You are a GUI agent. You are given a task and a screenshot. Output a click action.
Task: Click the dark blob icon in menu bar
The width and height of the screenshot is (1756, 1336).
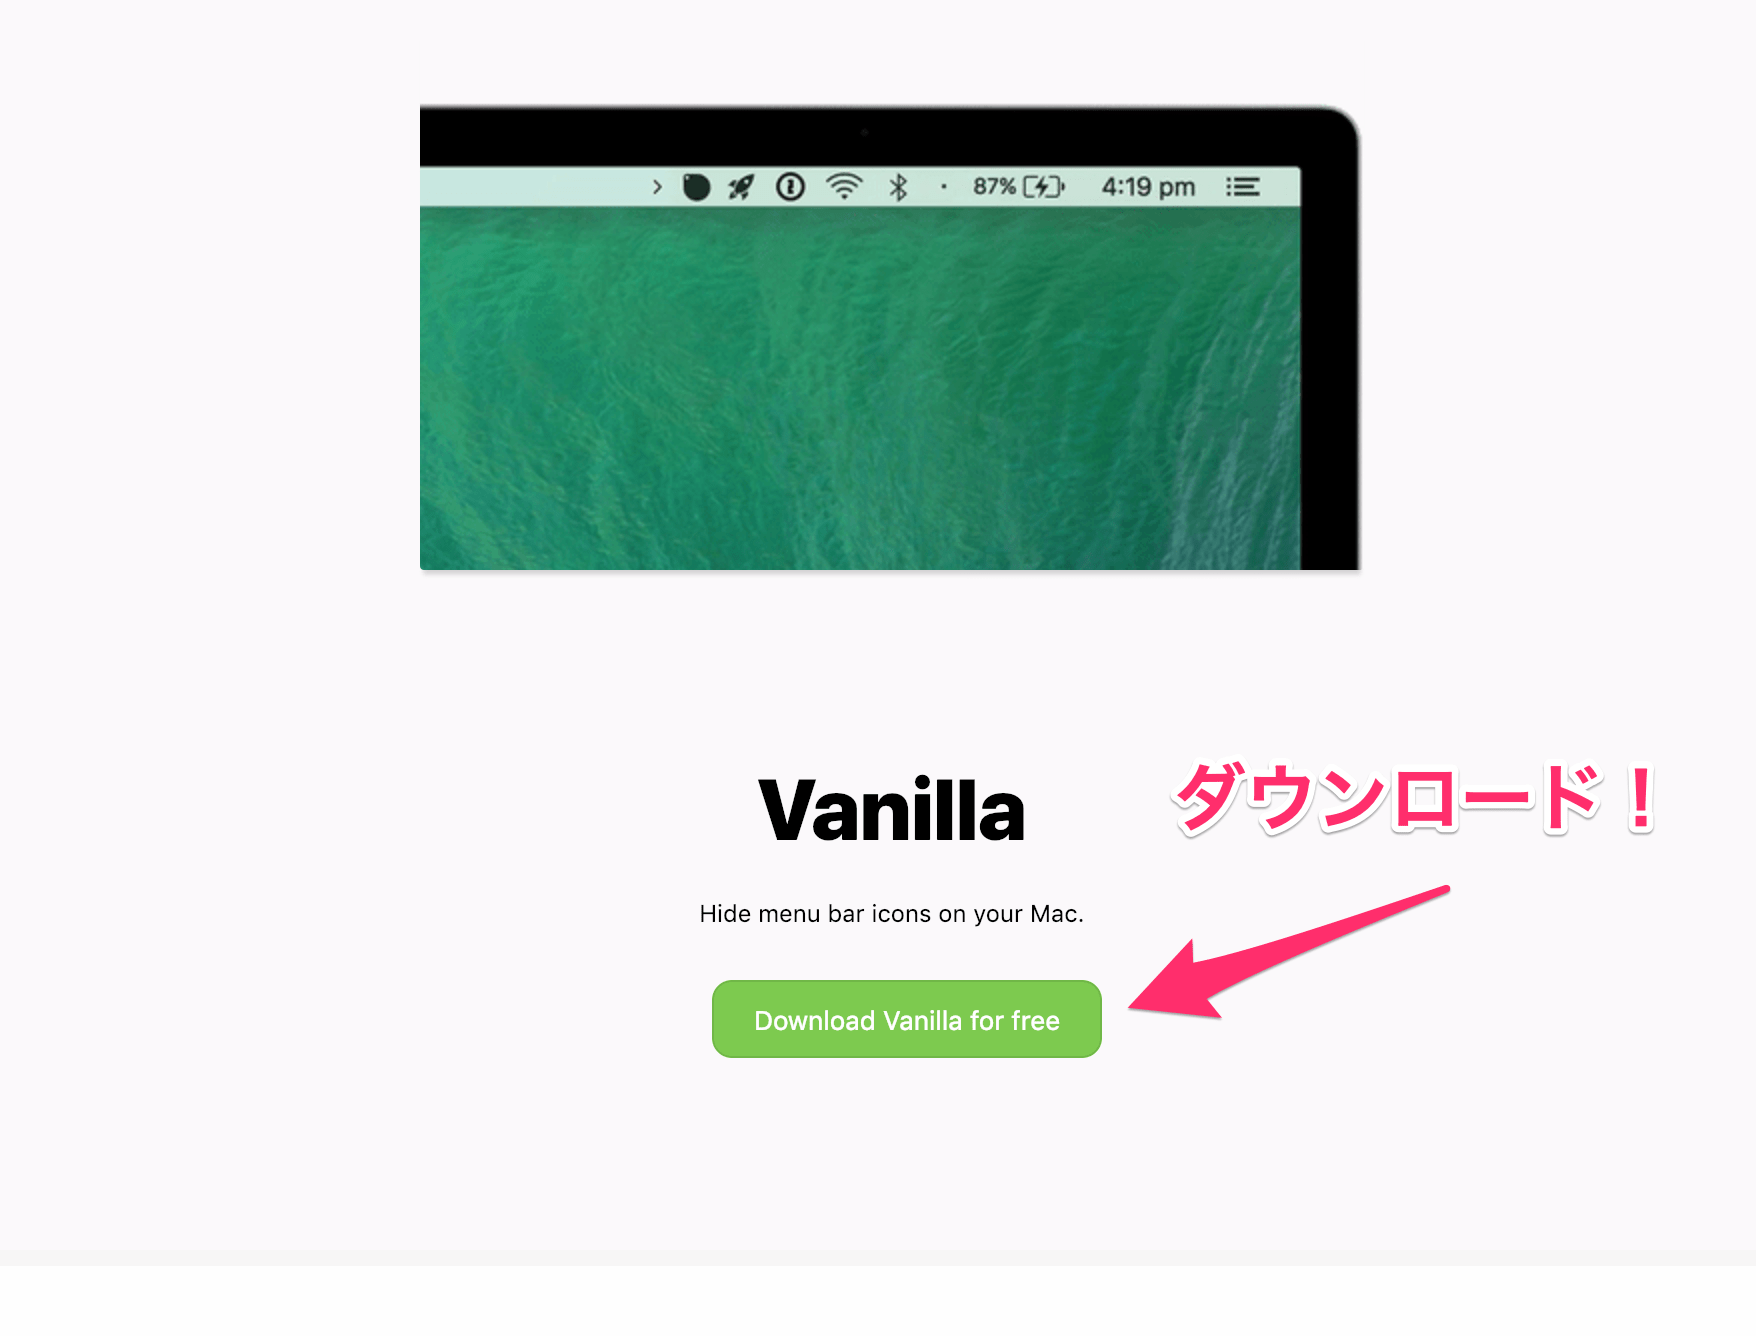(x=696, y=187)
